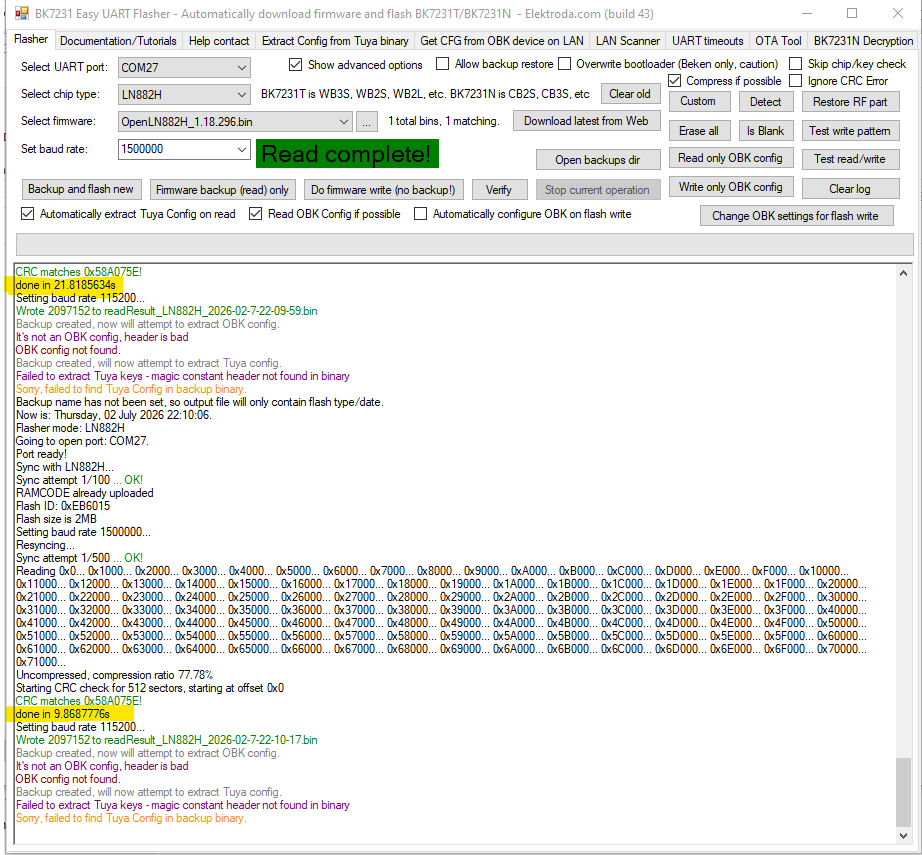Screen dimensions: 922x855
Task: Click the Erase all button
Action: tap(699, 131)
